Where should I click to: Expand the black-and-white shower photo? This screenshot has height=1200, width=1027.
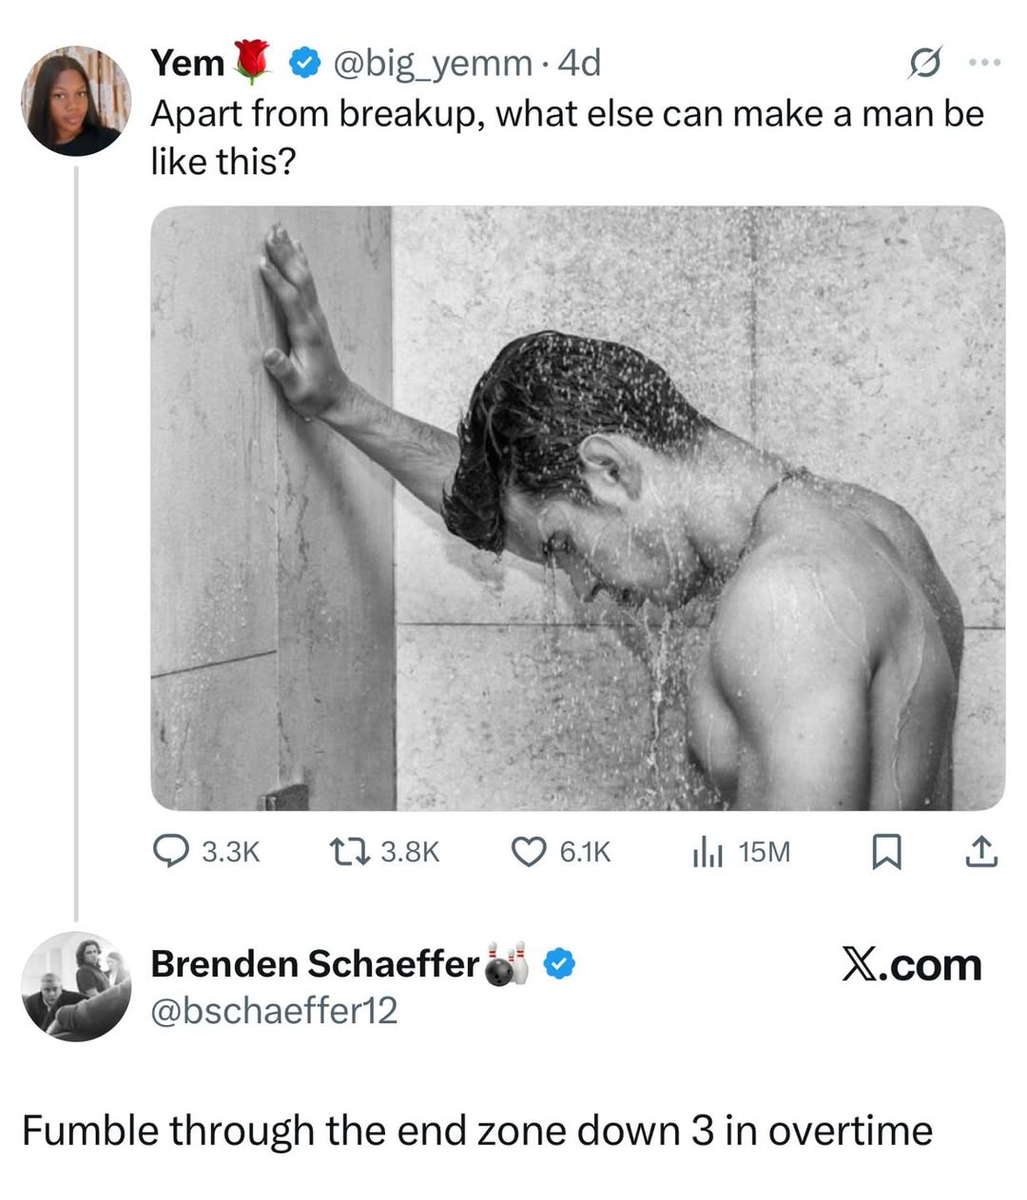(x=577, y=508)
